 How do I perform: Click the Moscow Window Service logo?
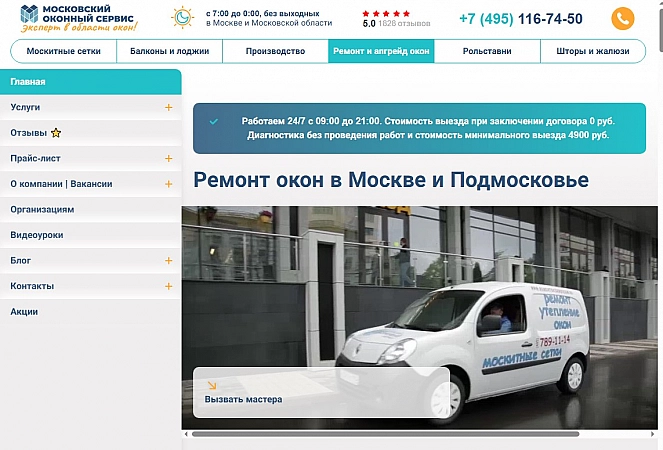pos(79,19)
